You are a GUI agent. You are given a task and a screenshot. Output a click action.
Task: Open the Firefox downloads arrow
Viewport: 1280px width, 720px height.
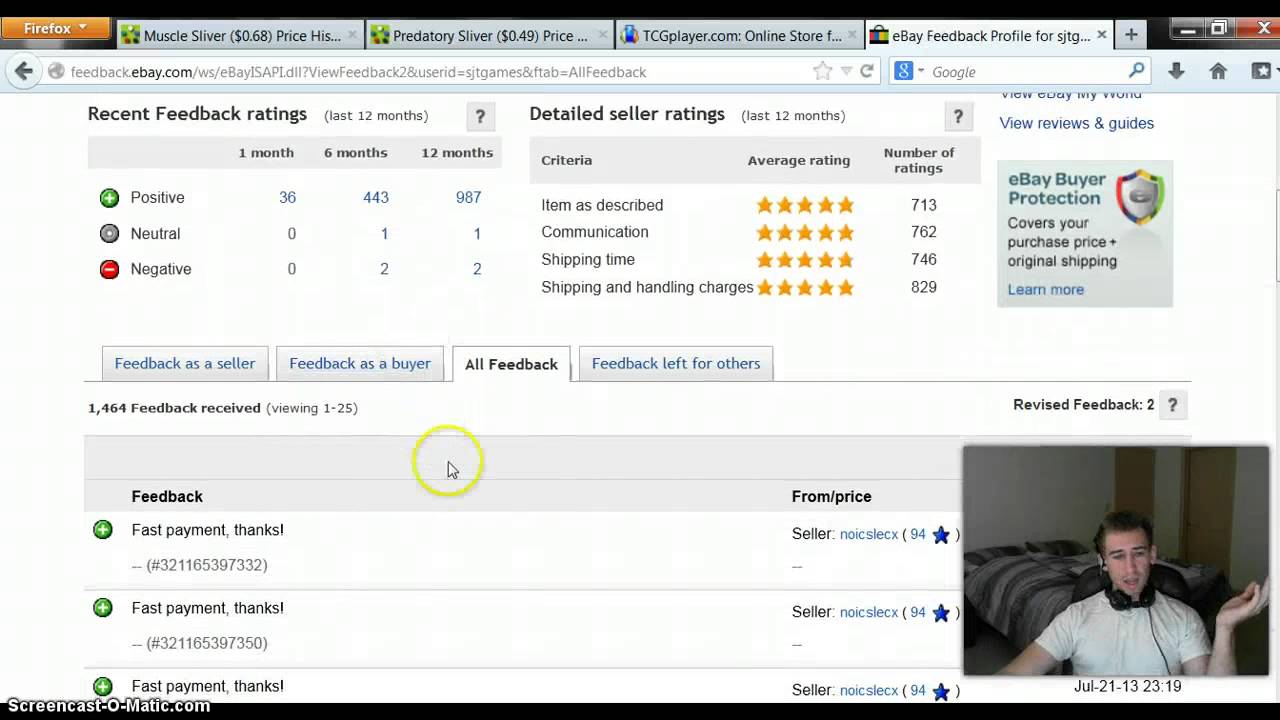(1176, 72)
